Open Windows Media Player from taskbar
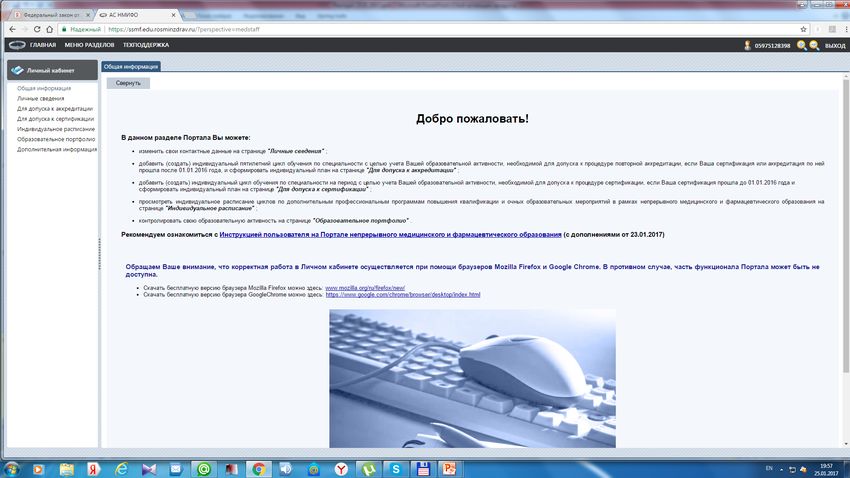850x478 pixels. [38, 469]
